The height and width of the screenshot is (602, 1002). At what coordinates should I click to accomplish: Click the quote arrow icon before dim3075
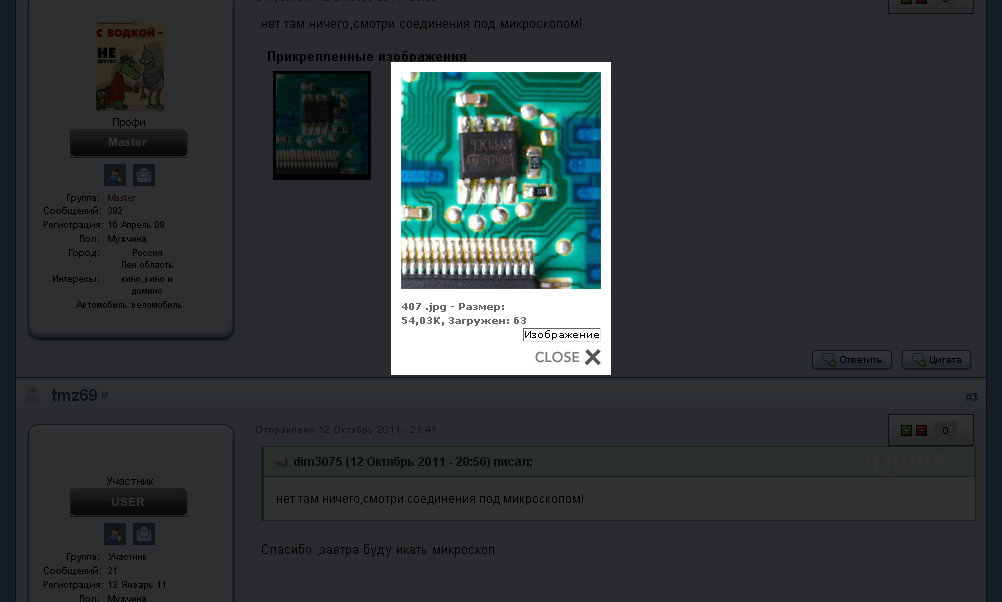pyautogui.click(x=281, y=462)
